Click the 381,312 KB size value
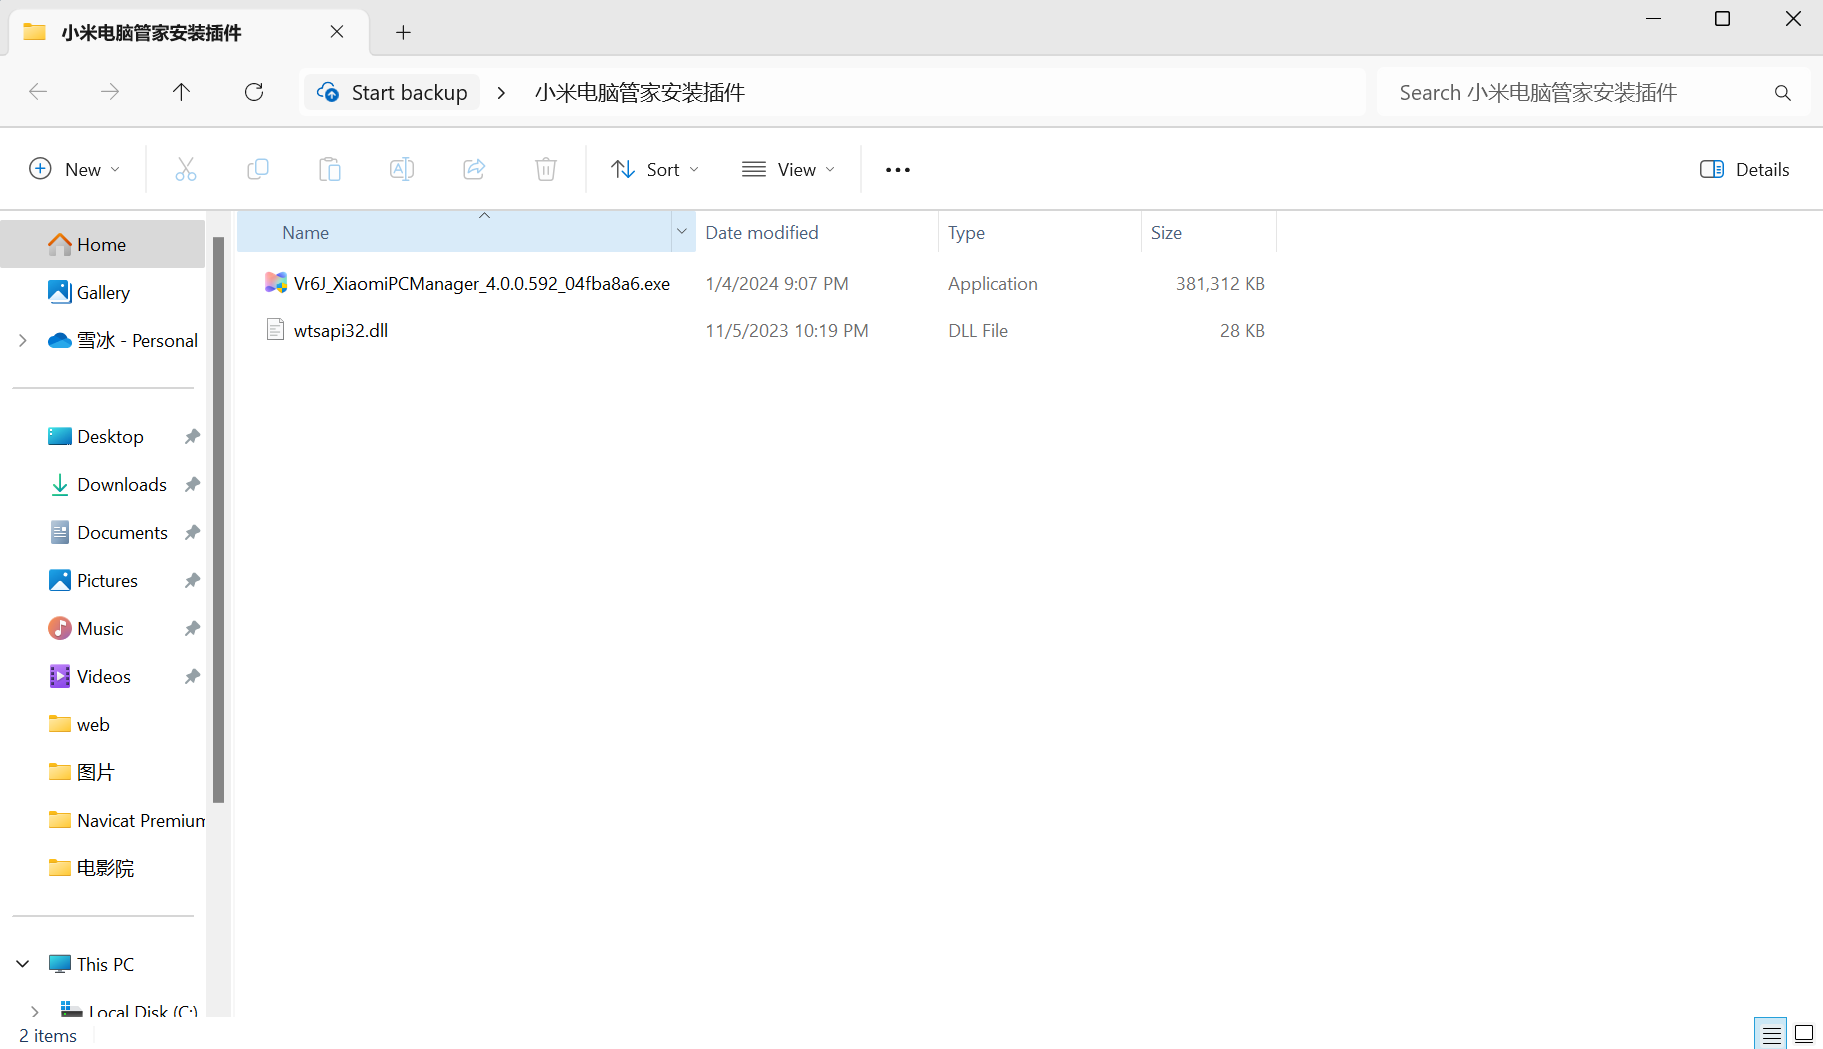 (1220, 284)
